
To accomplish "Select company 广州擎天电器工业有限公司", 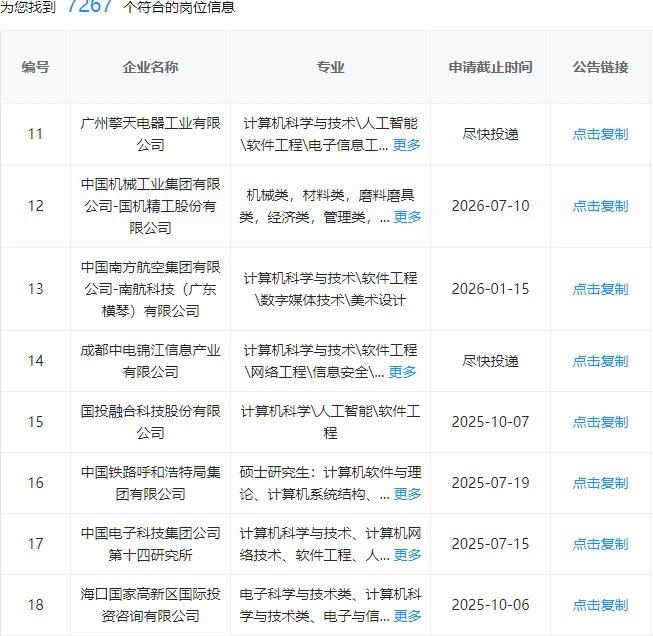I will point(150,134).
